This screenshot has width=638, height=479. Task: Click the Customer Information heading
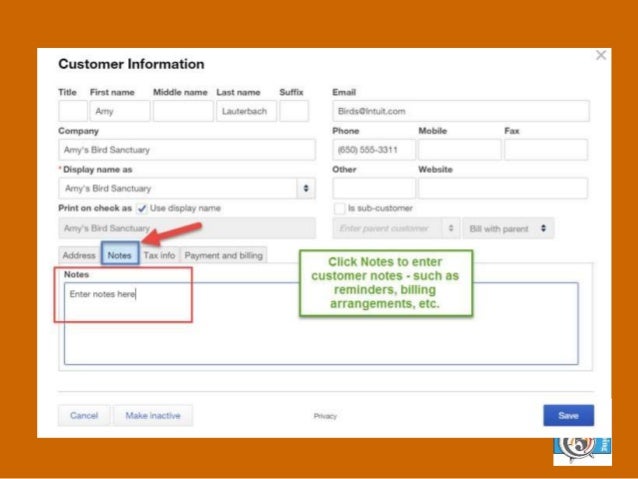[x=131, y=64]
